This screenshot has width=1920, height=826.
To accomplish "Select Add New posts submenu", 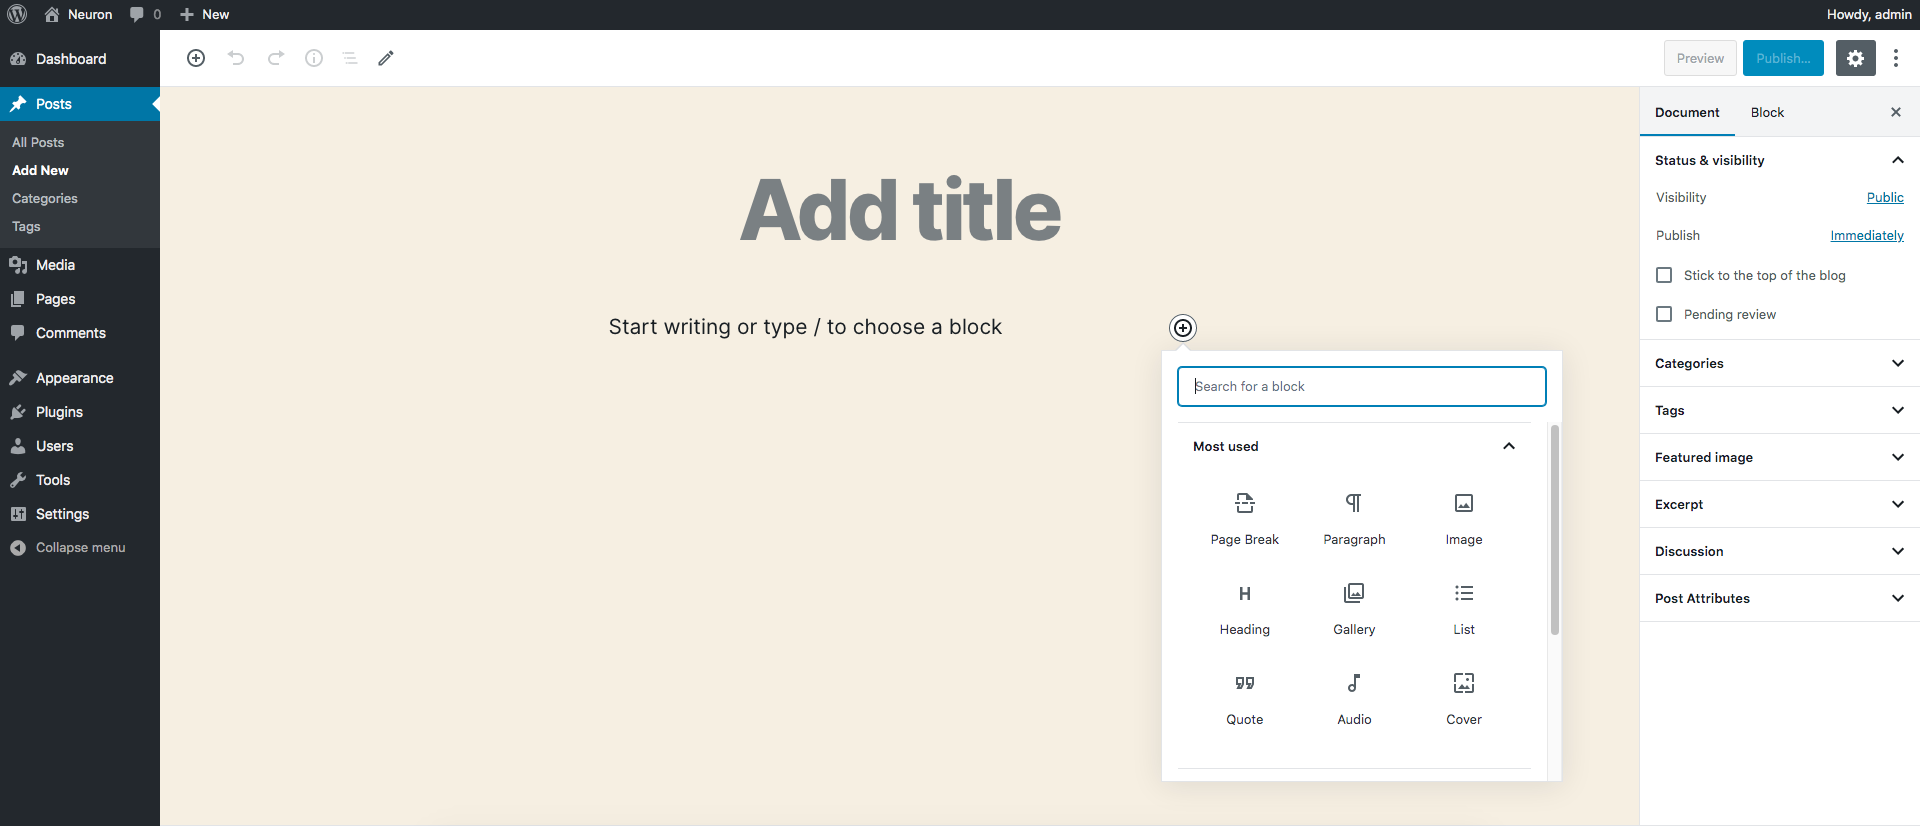I will click(40, 170).
